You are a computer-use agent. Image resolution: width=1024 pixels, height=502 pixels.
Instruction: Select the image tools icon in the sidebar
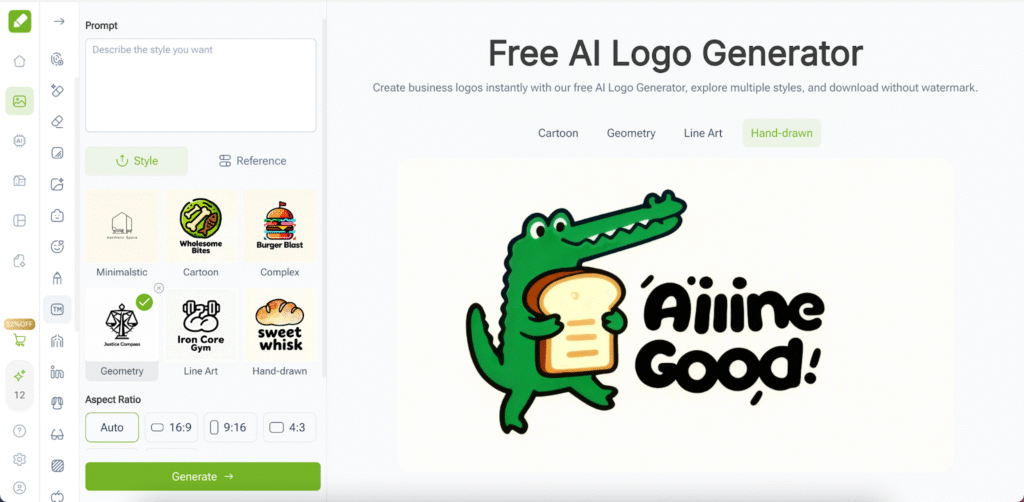20,101
